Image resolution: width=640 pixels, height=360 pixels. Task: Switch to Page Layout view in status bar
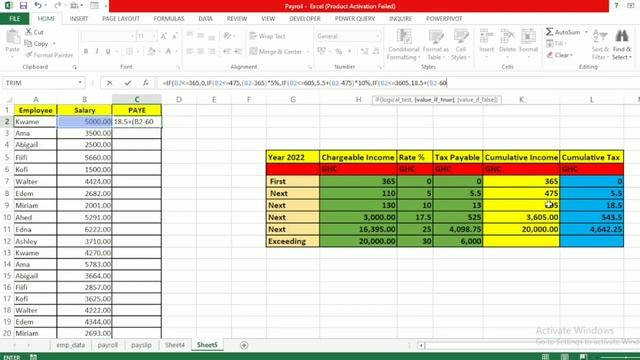(564, 357)
